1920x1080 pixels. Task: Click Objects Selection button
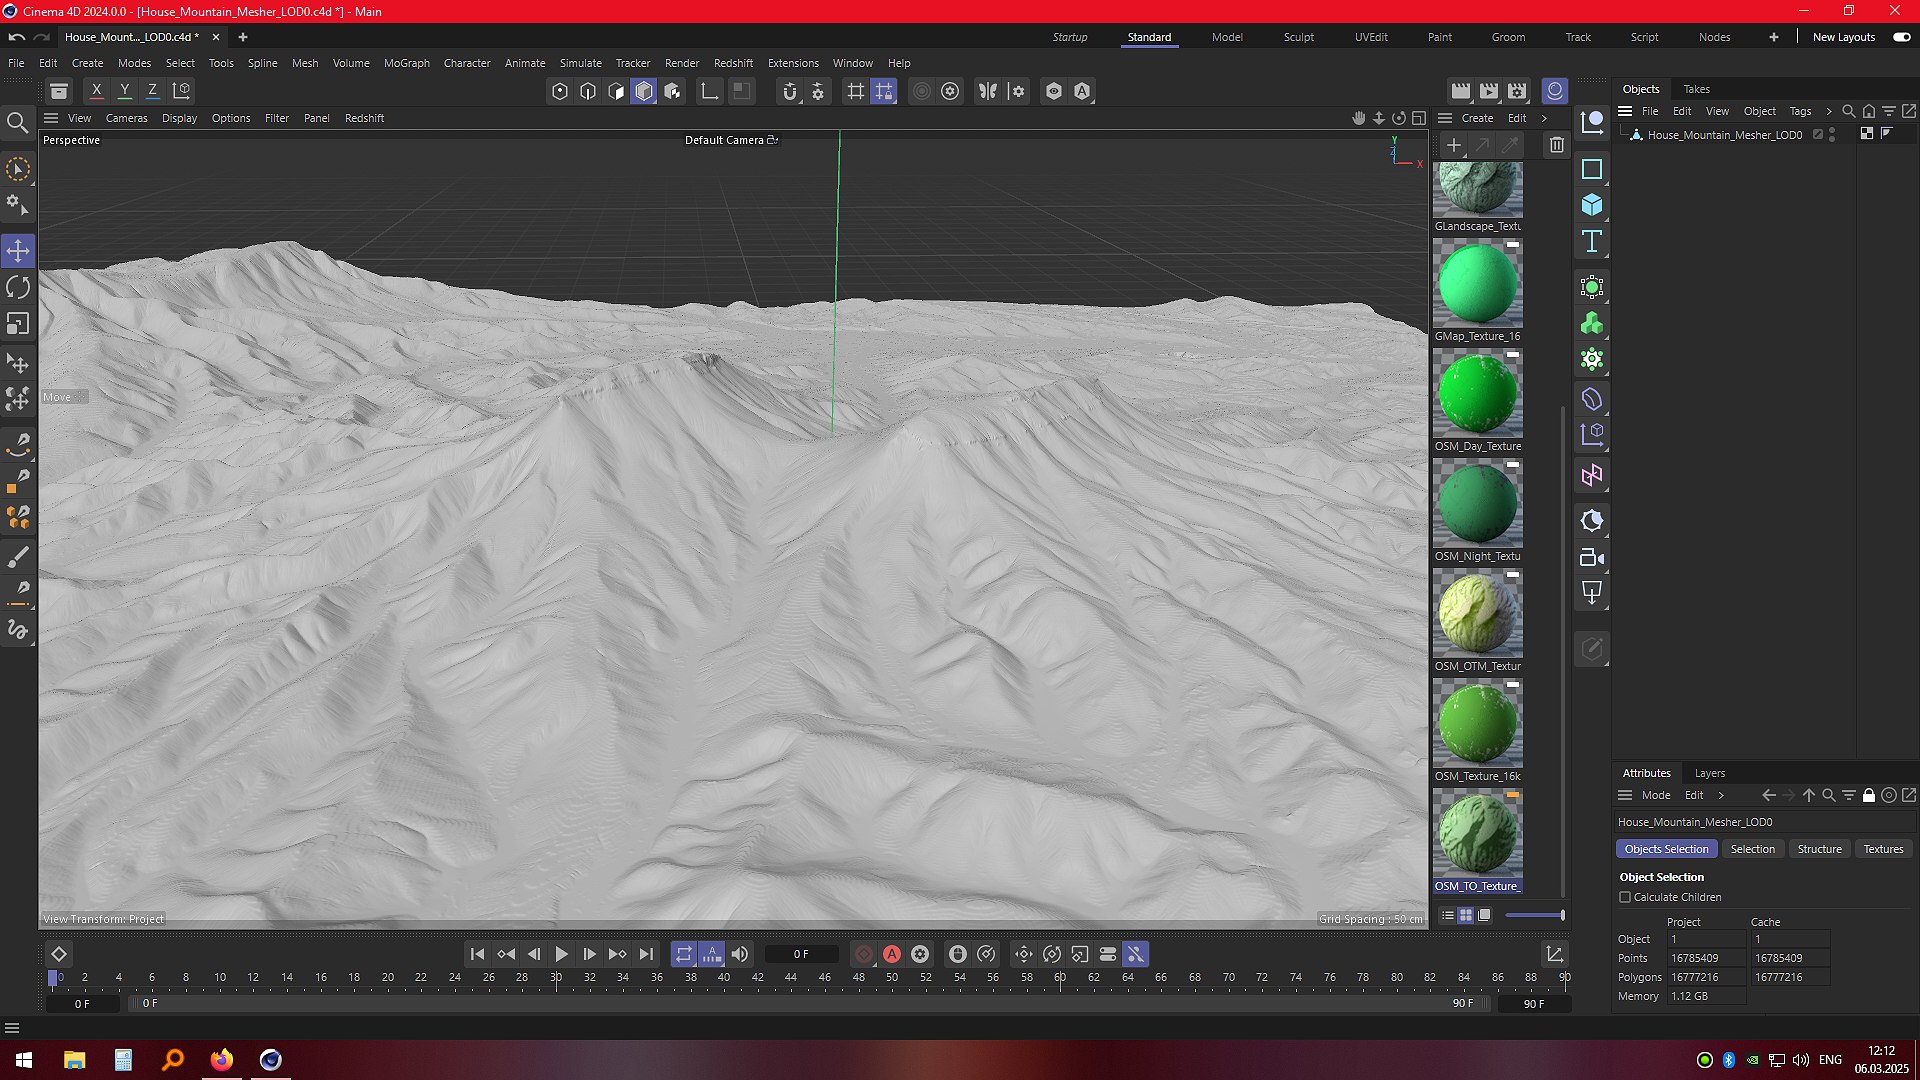pos(1666,849)
